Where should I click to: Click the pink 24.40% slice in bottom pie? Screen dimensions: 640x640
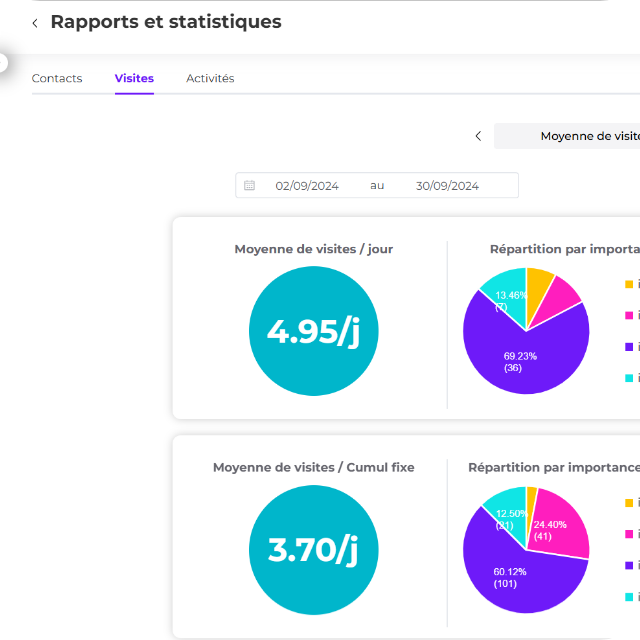pyautogui.click(x=557, y=524)
